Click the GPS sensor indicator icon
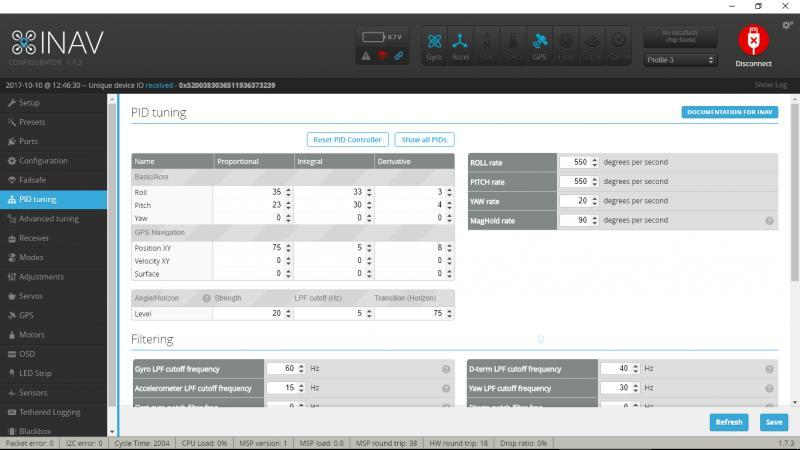This screenshot has width=800, height=450. (539, 45)
